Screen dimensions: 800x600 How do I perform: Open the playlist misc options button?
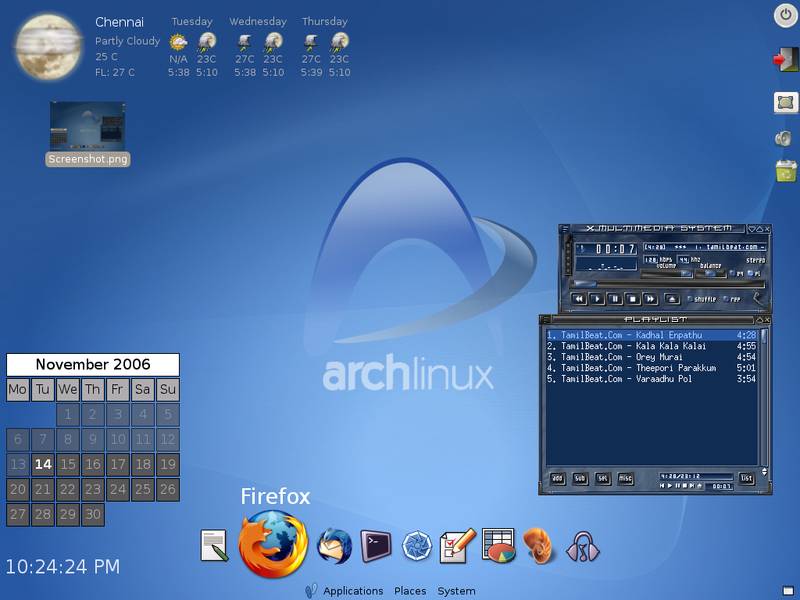(x=625, y=479)
